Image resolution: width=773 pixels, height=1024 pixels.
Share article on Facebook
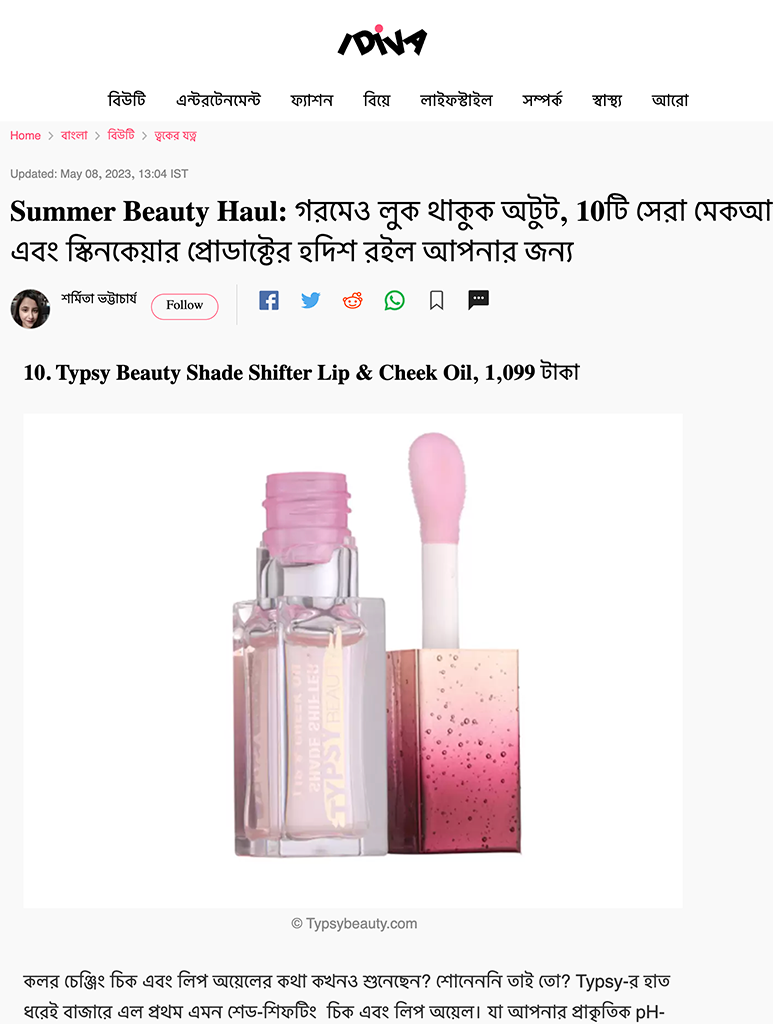tap(268, 300)
